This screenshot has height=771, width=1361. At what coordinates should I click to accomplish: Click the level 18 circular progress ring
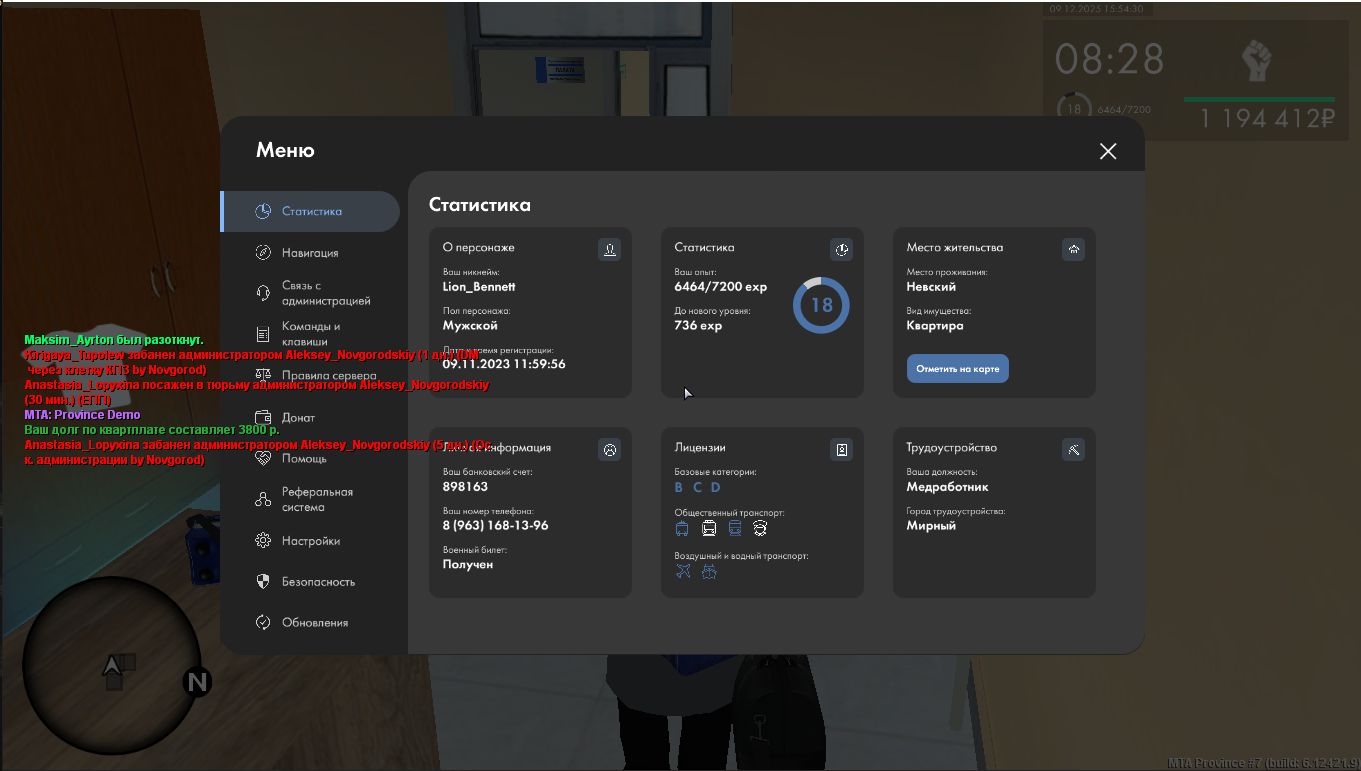pyautogui.click(x=821, y=306)
